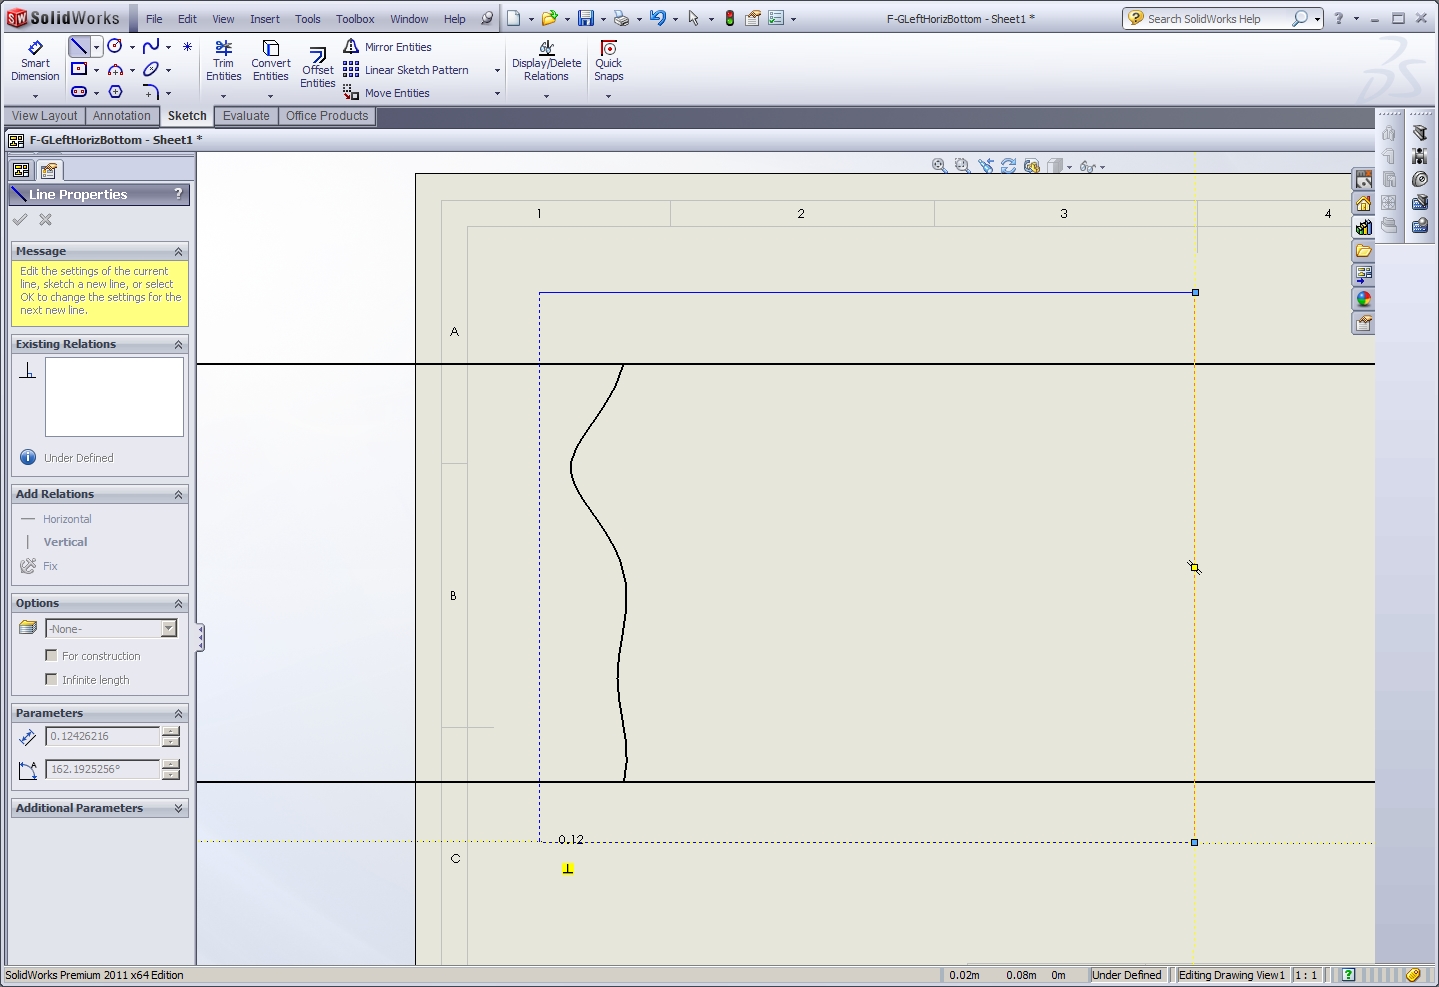The height and width of the screenshot is (987, 1439).
Task: Click the Quick Snaps icon
Action: point(608,61)
